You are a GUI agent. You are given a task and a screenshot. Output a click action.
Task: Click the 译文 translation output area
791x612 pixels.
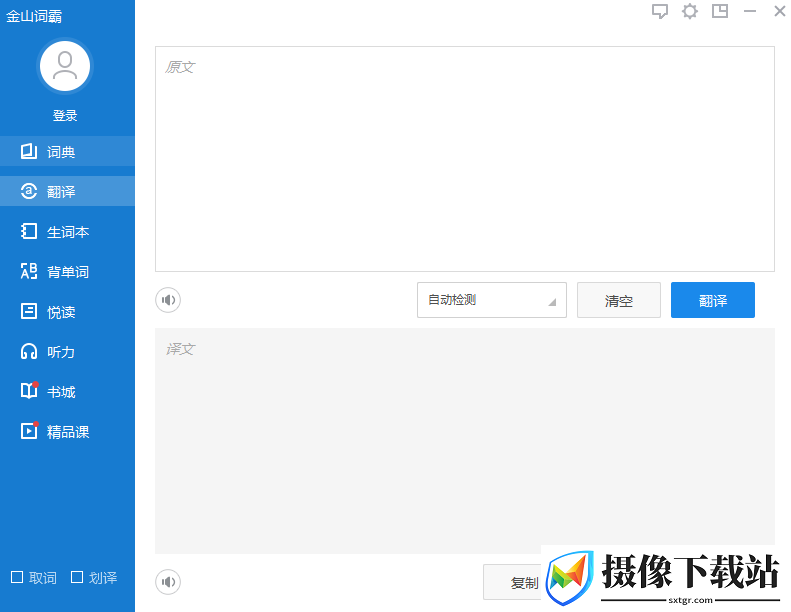(x=465, y=440)
